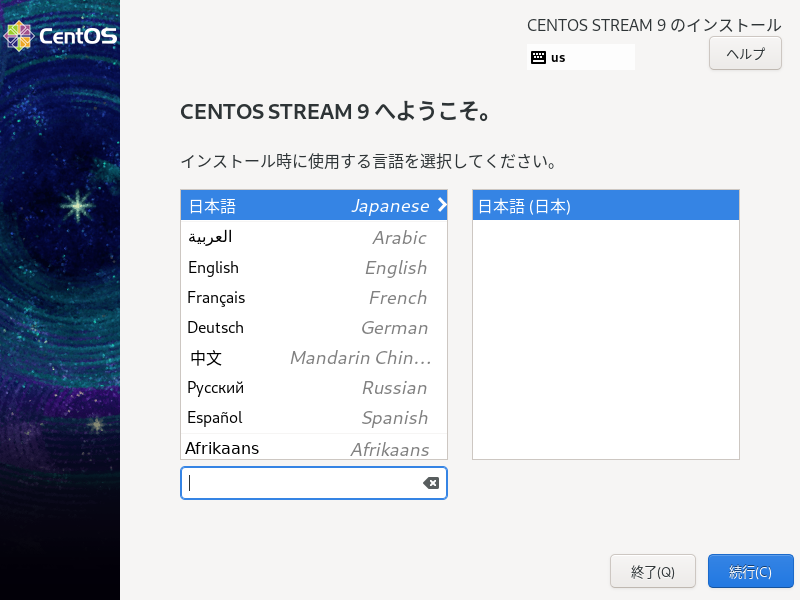Click empty area of locale list panel
Screen dimensions: 800x600
tap(606, 339)
